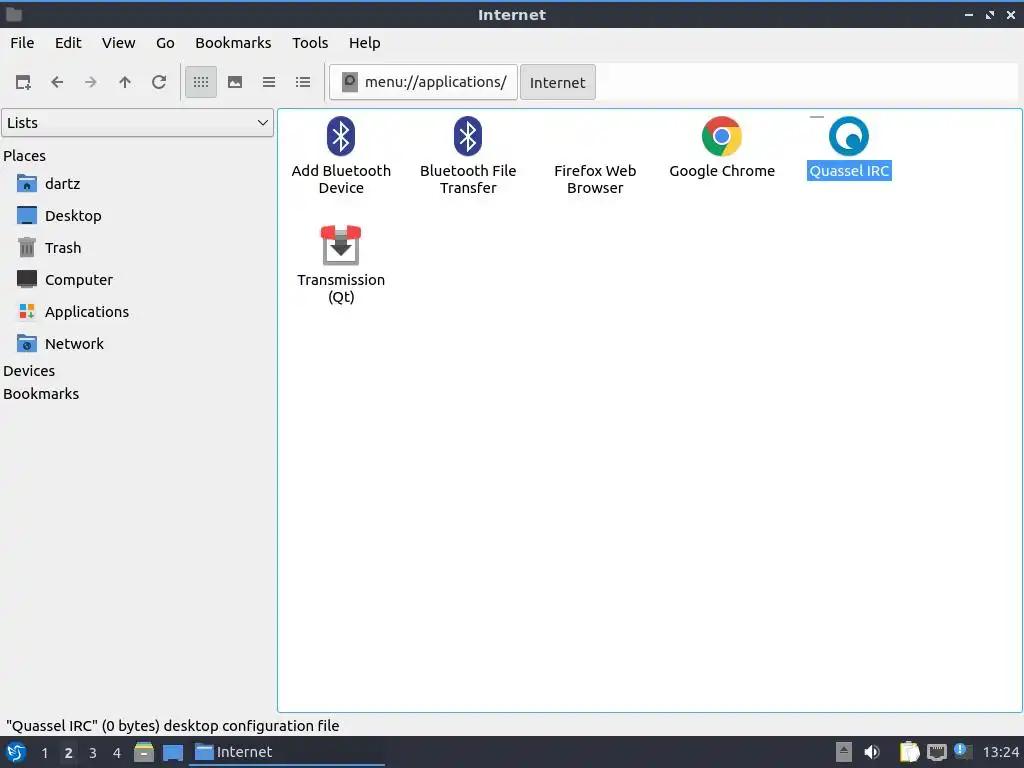This screenshot has width=1024, height=768.
Task: Select the Bluetooth File Transfer launcher
Action: point(468,155)
